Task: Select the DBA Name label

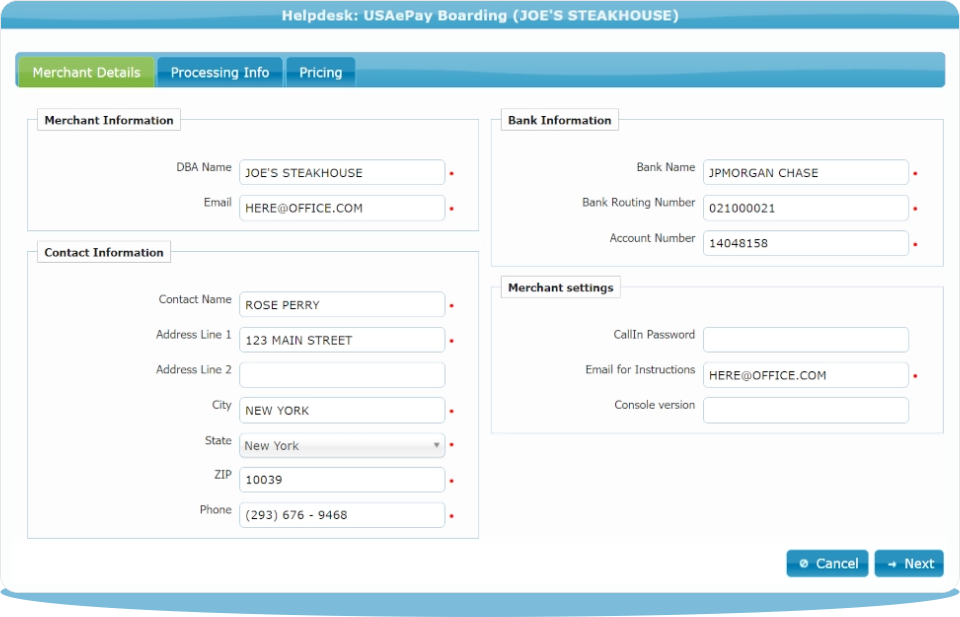Action: click(204, 167)
